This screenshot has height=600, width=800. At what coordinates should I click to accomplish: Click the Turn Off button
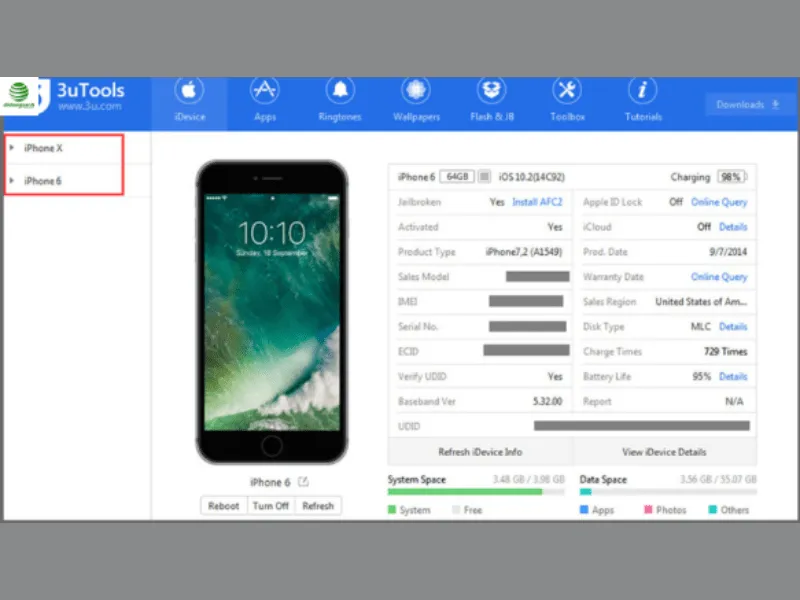(x=270, y=506)
